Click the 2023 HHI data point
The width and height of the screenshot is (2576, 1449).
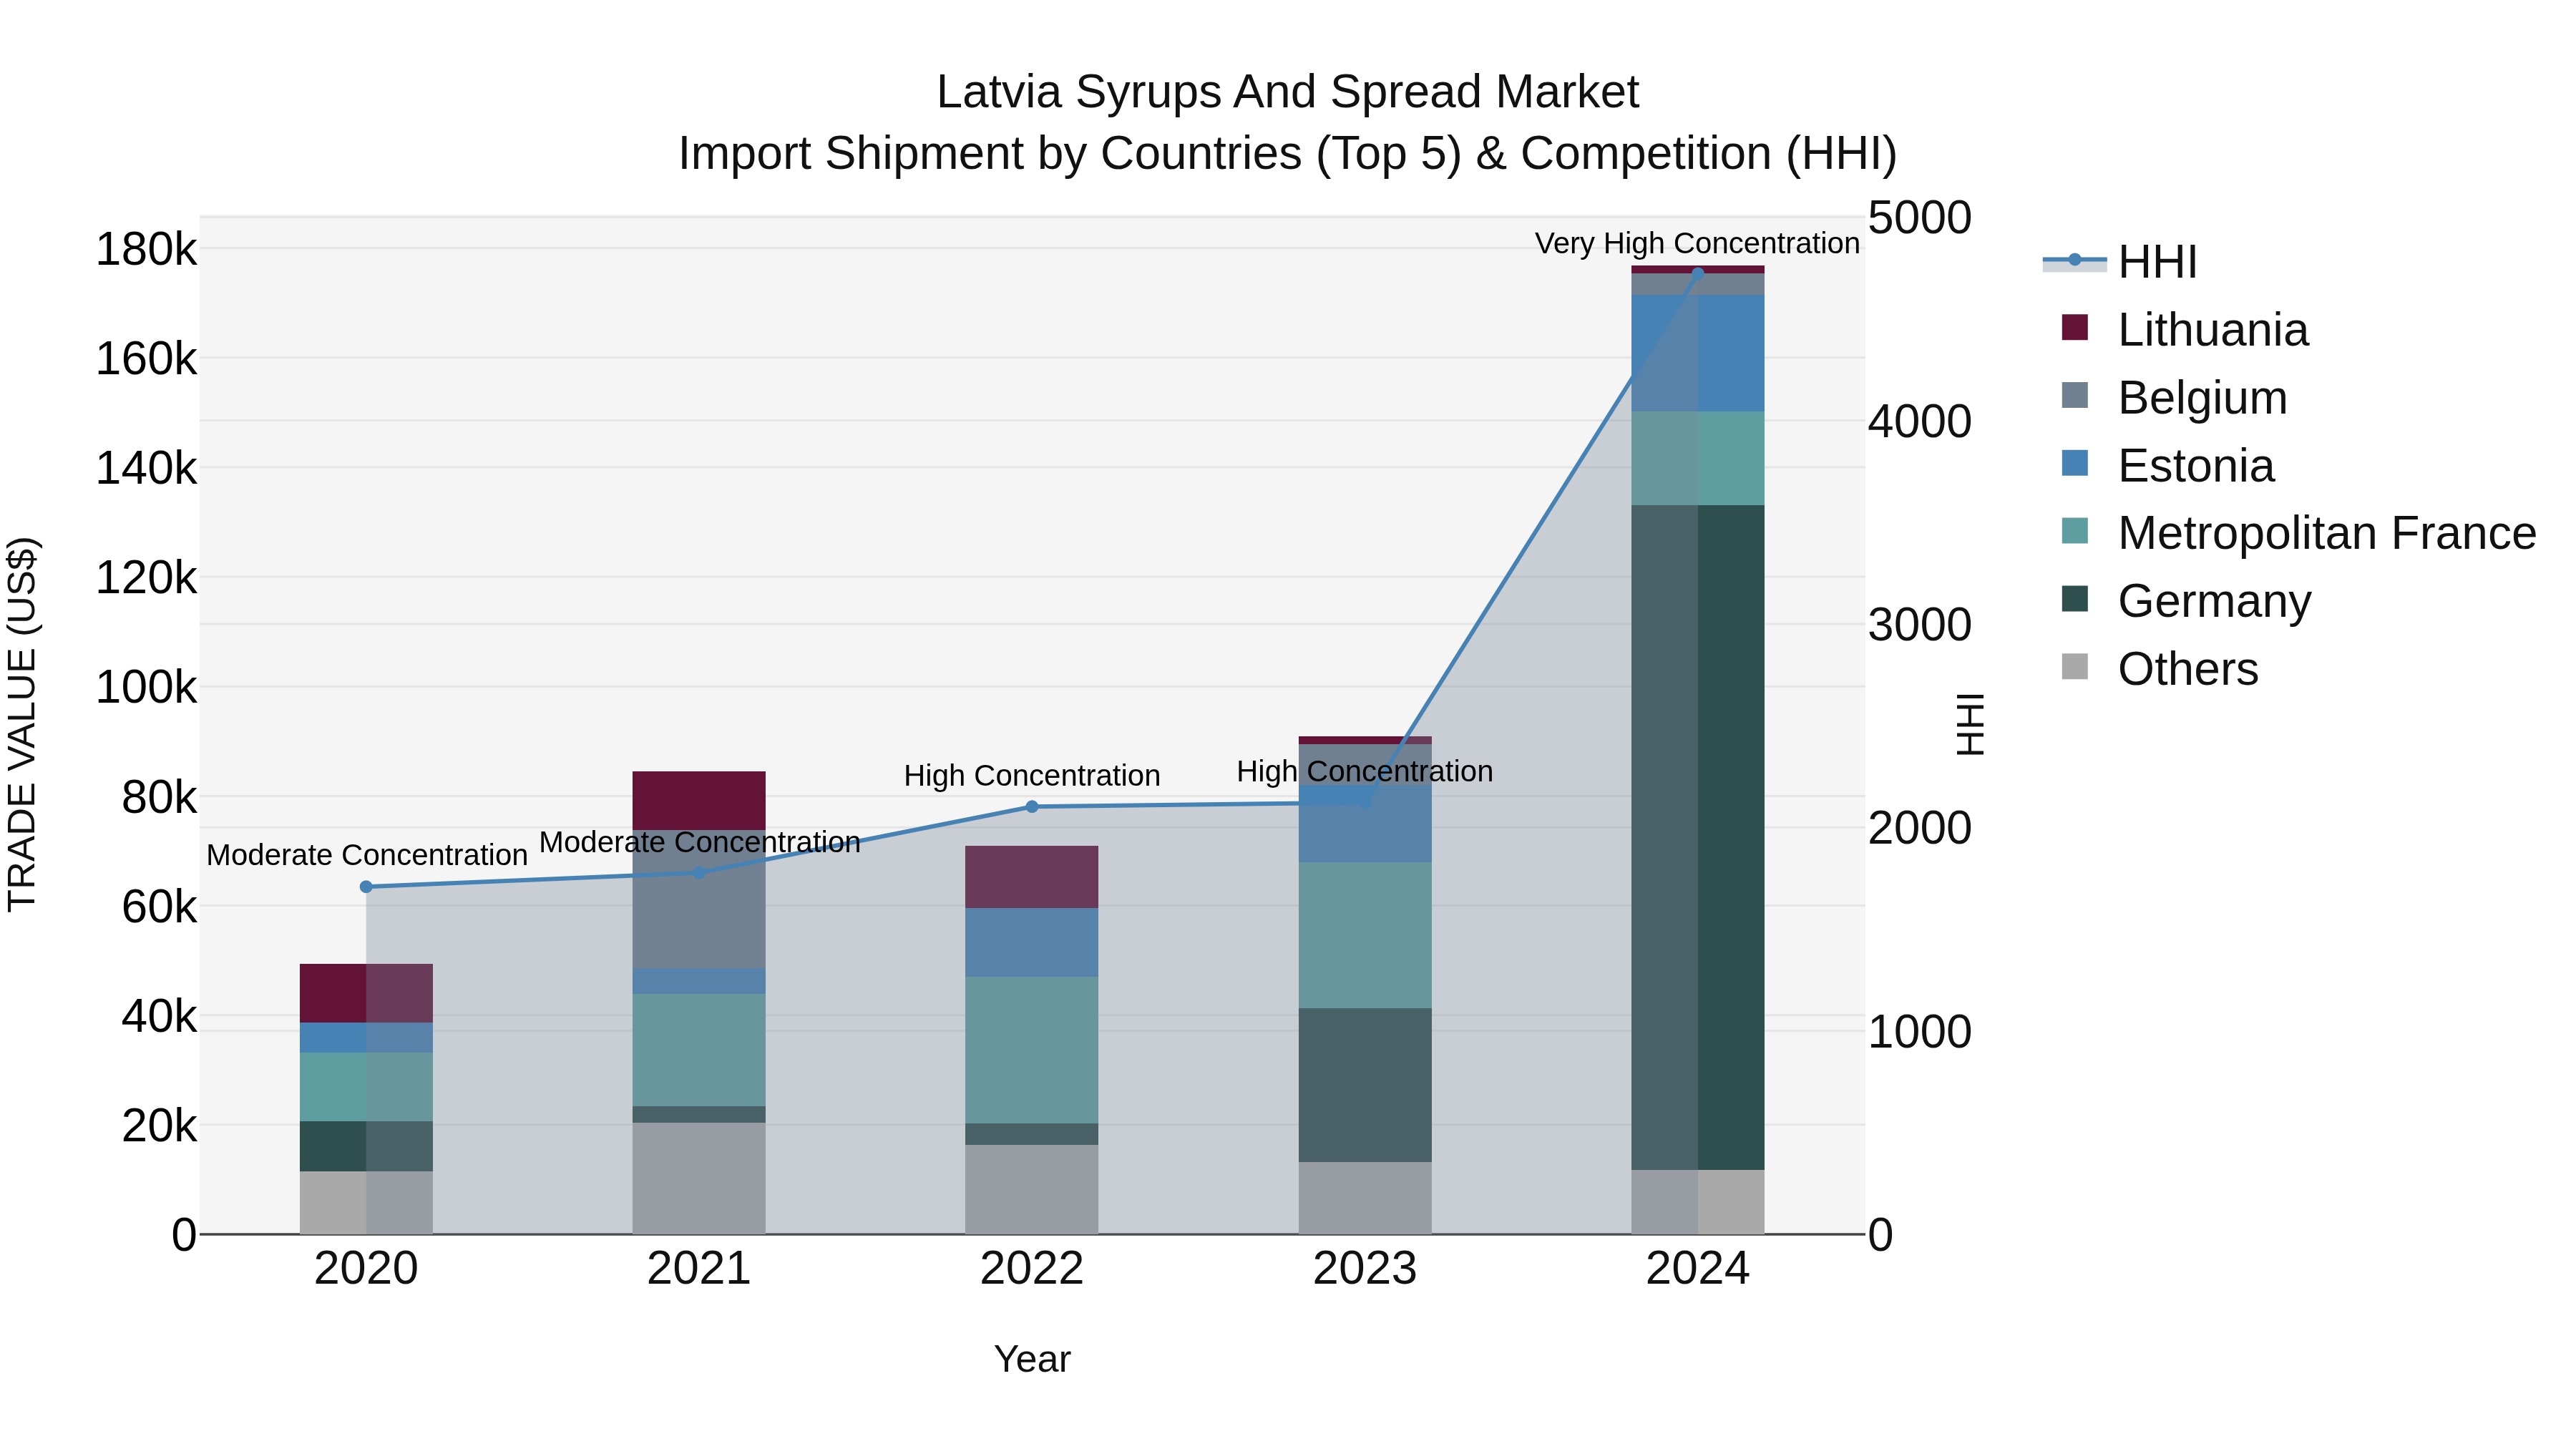pos(1365,802)
